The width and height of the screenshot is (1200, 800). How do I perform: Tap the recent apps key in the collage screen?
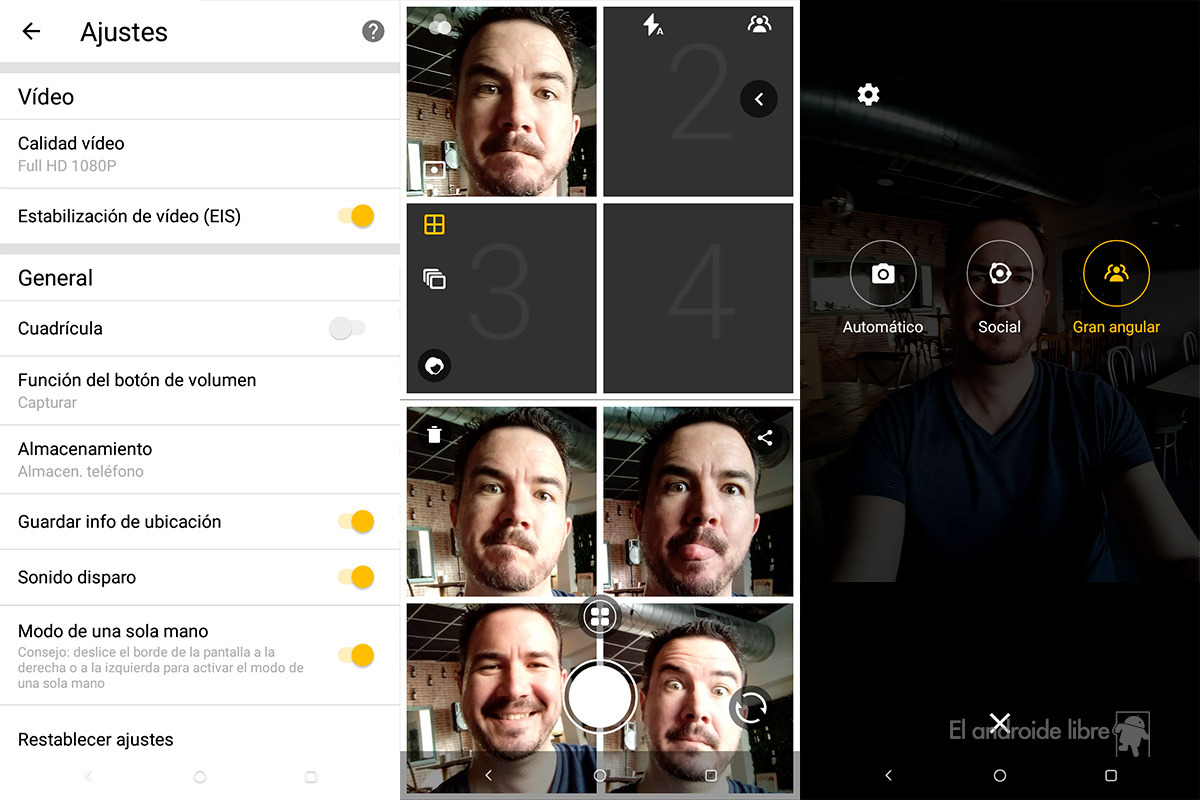711,775
